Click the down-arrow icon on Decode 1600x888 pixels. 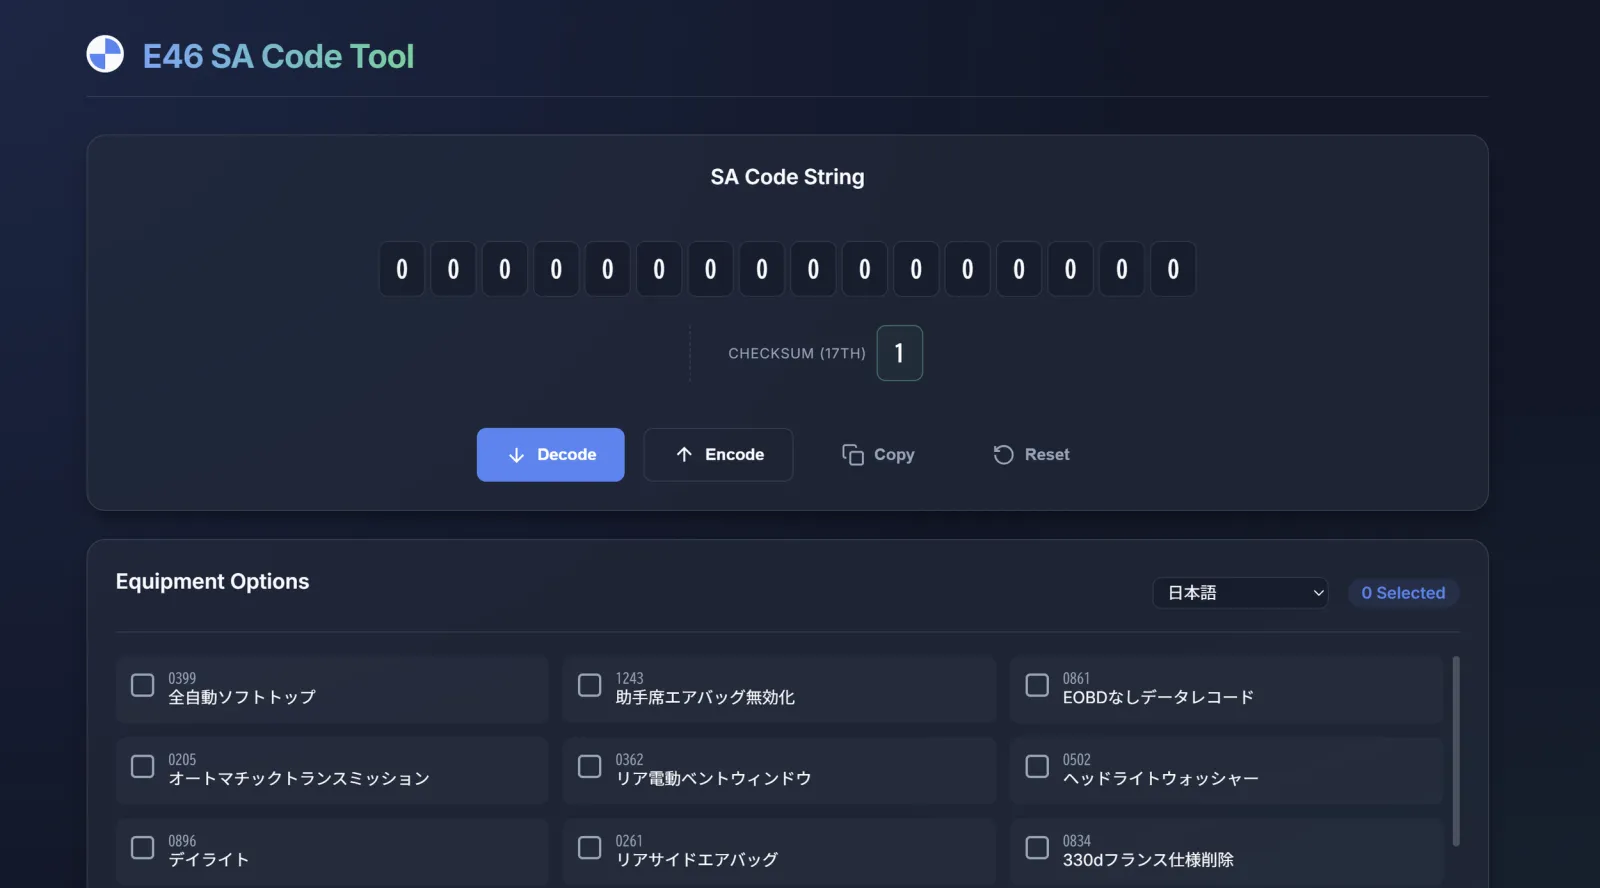(516, 455)
